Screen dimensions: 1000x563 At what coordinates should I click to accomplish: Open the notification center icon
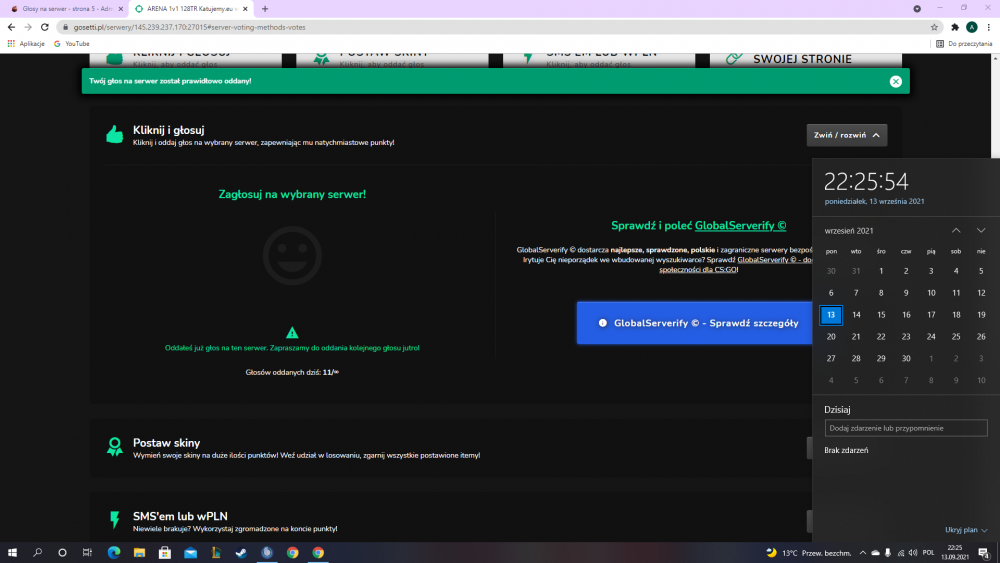pyautogui.click(x=984, y=553)
